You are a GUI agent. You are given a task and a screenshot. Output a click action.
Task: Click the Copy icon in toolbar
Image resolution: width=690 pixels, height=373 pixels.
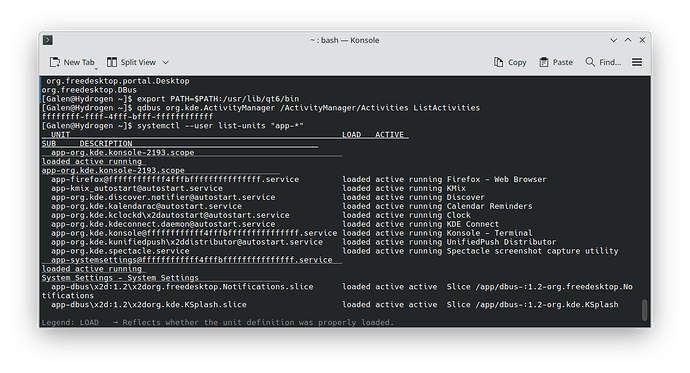coord(498,62)
